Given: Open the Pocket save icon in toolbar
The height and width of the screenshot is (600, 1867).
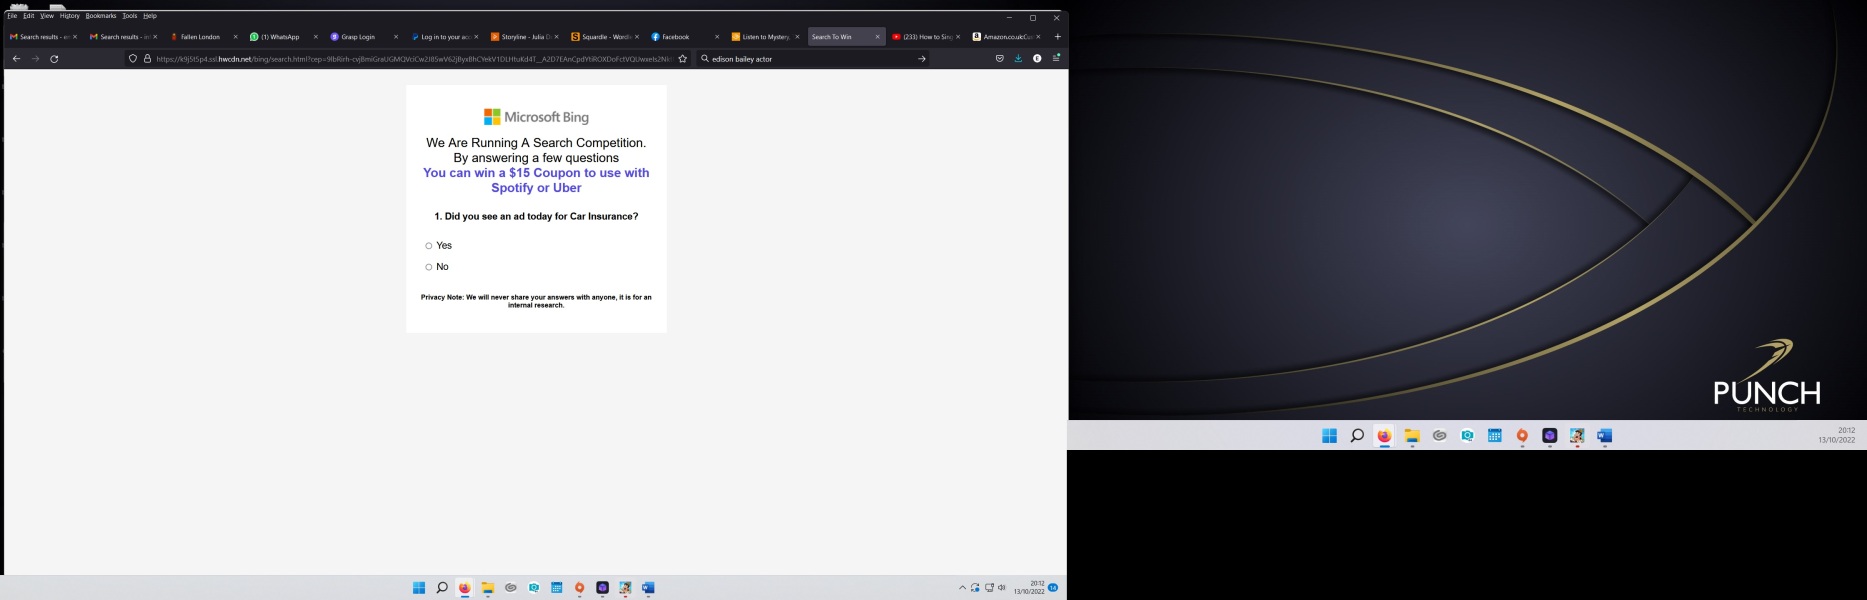Looking at the screenshot, I should pos(999,59).
